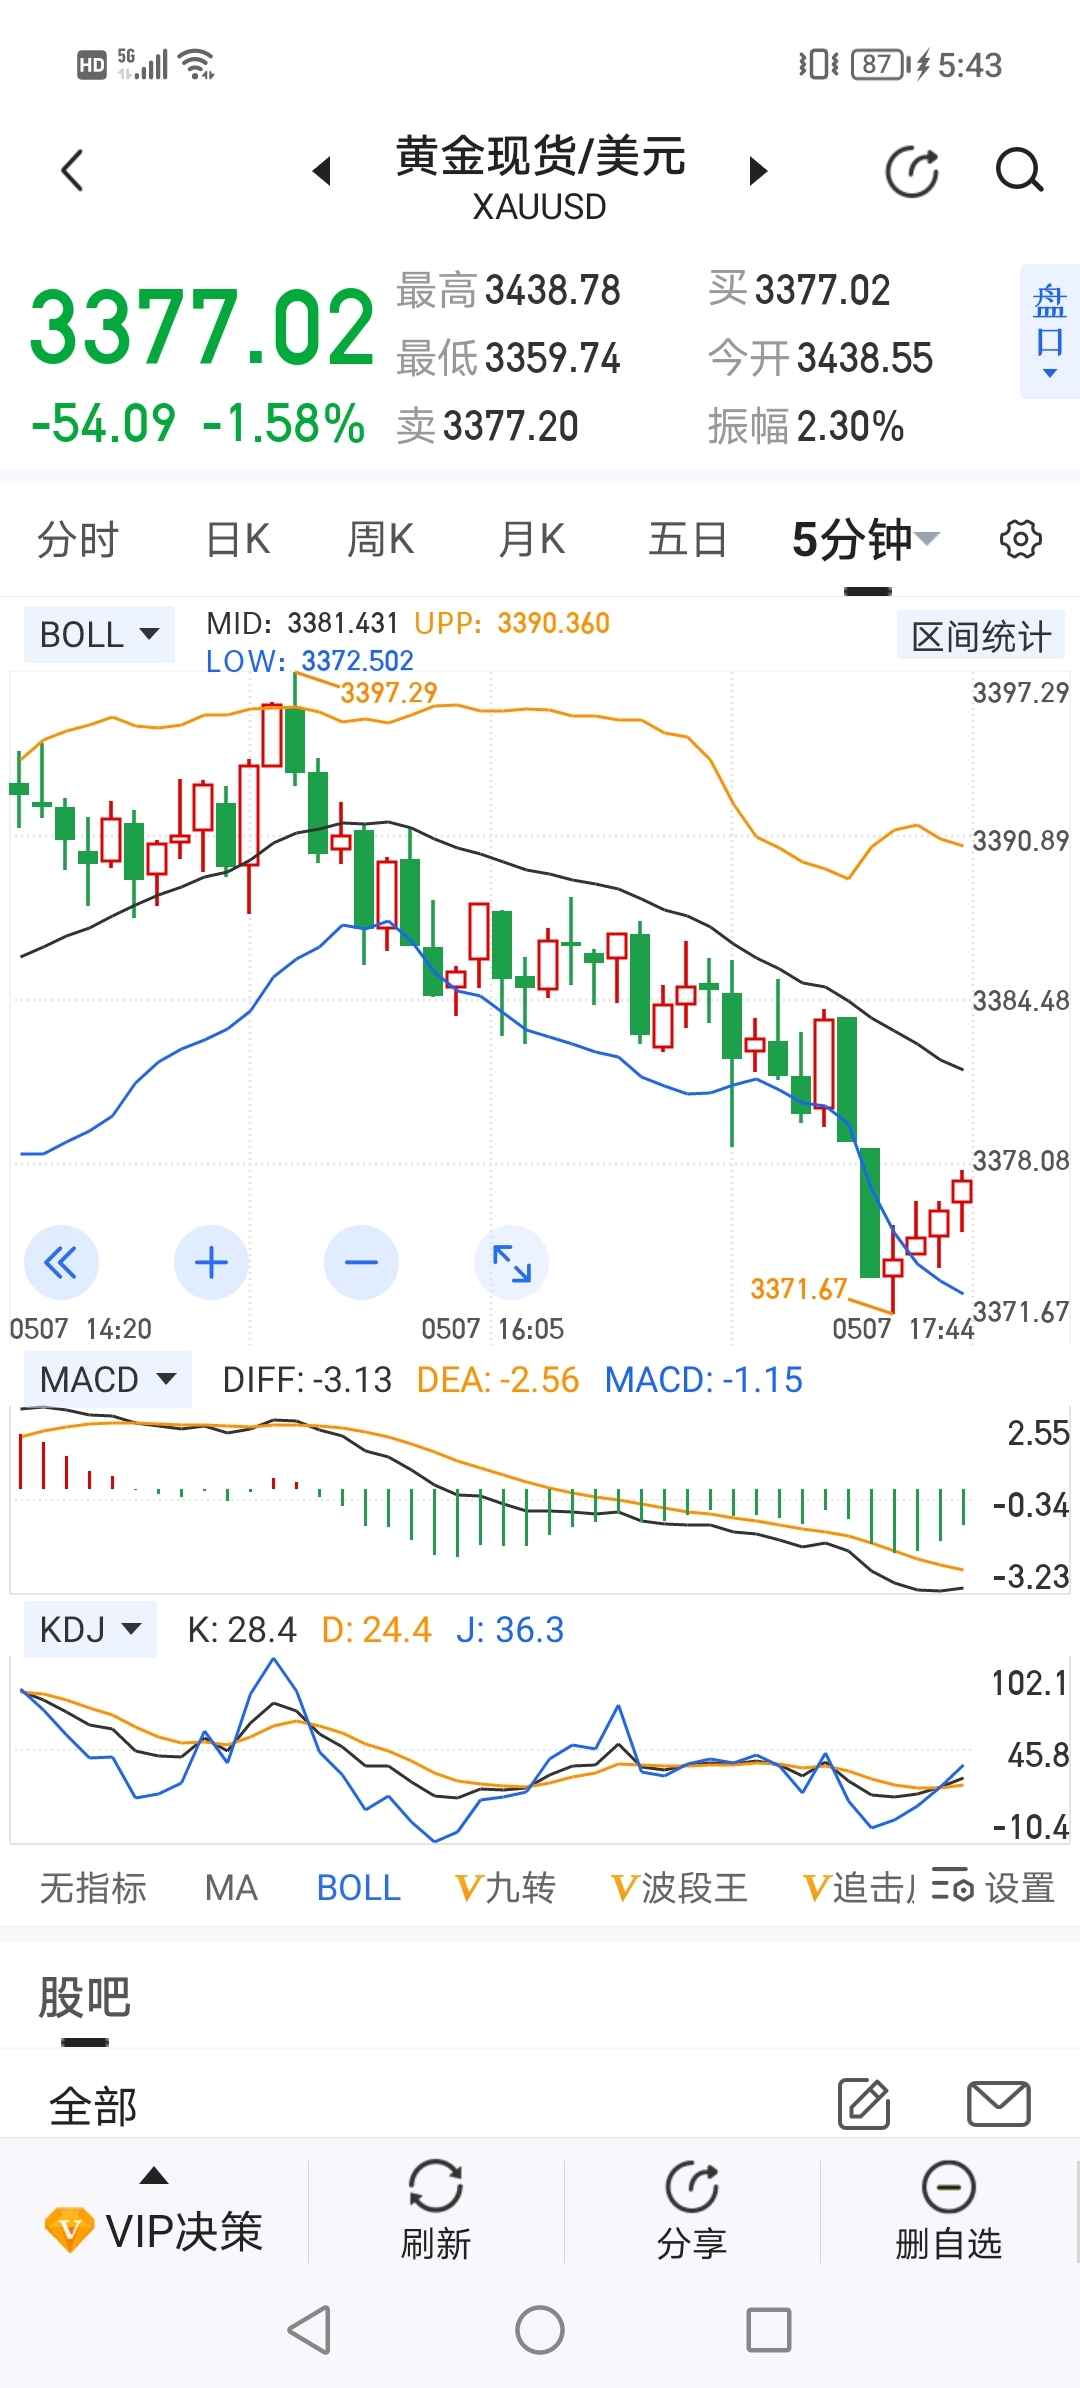Viewport: 1080px width, 2388px height.
Task: Tap the 分享 share button
Action: point(692,2212)
